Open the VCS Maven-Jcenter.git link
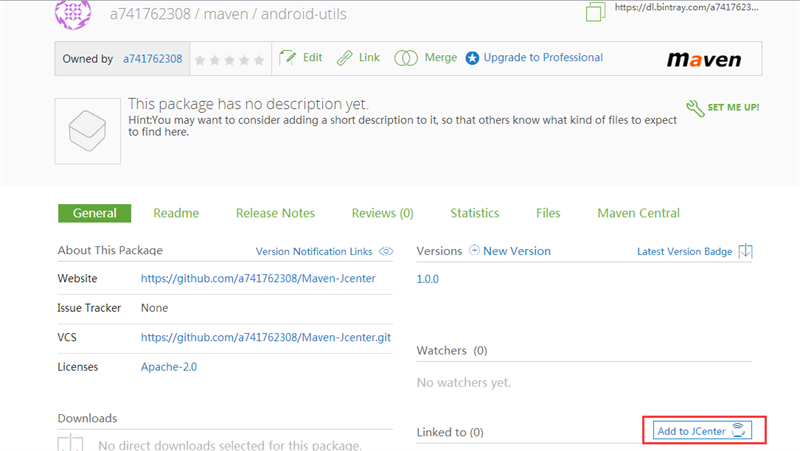The width and height of the screenshot is (800, 451). coord(266,337)
